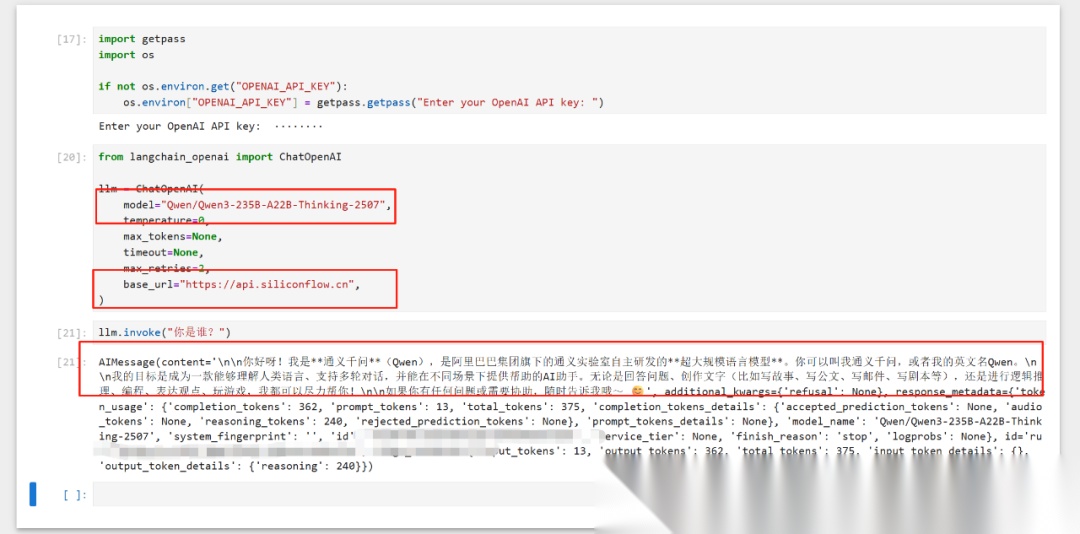The image size is (1080, 534).
Task: Click the 'timeout=None' line
Action: (x=161, y=252)
